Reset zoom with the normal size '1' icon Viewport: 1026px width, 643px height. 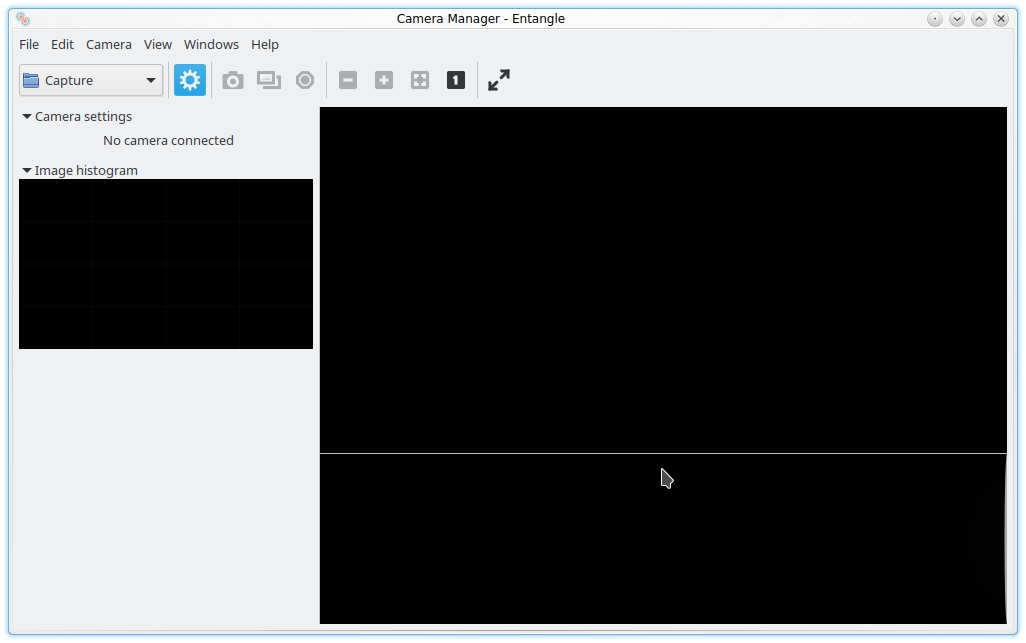456,80
